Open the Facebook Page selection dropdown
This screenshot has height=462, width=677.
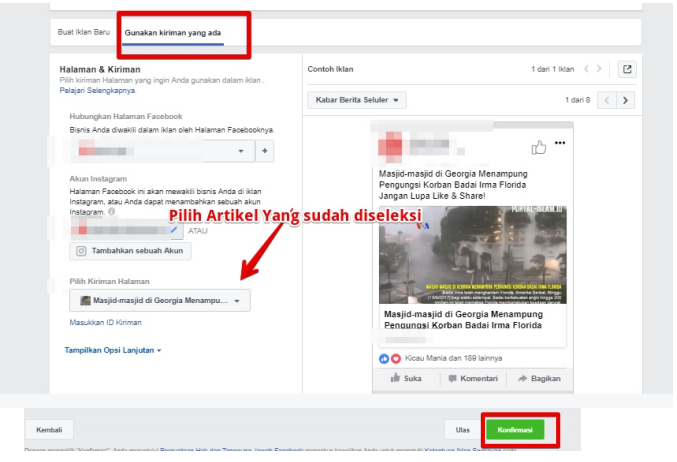pos(162,151)
